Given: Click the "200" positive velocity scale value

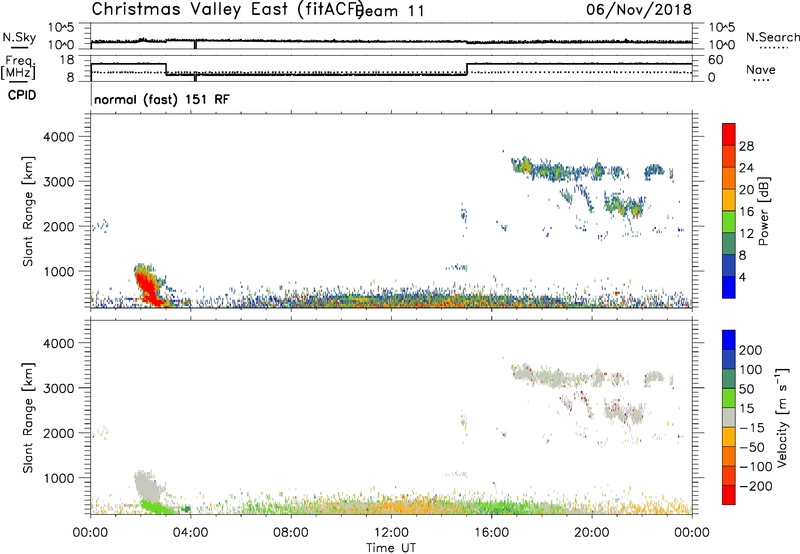Looking at the screenshot, I should [x=751, y=350].
